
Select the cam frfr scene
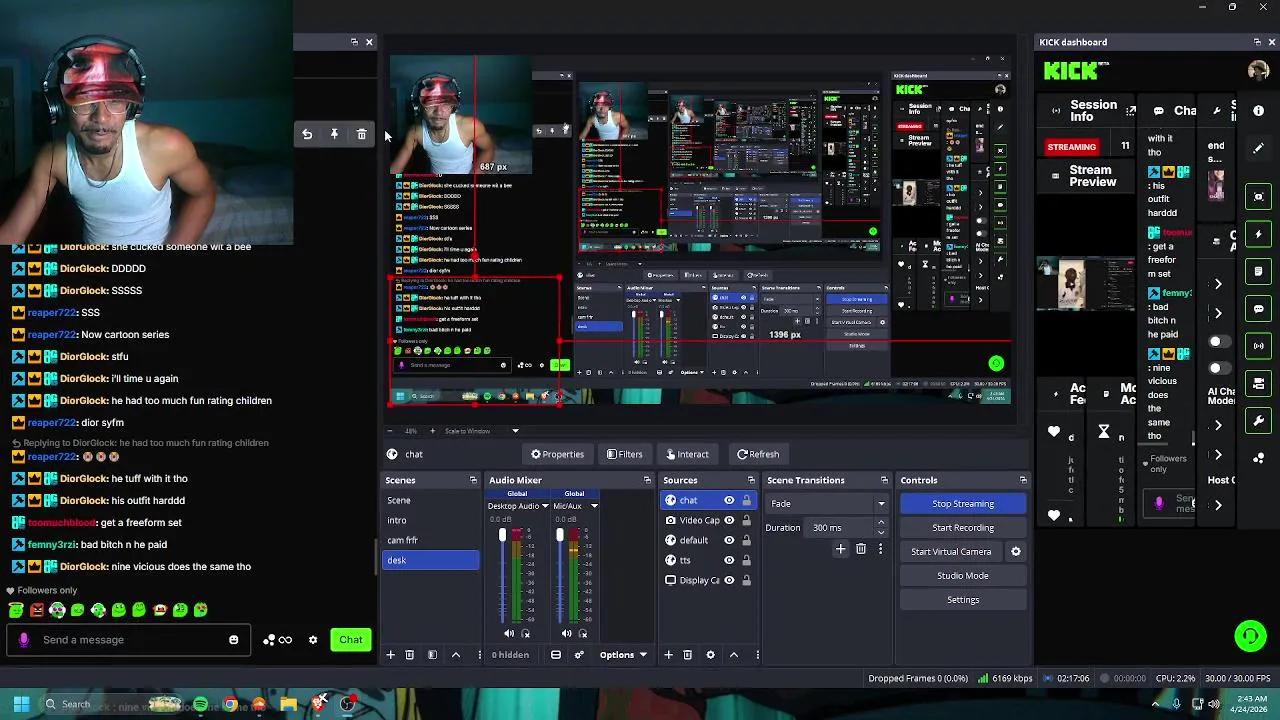click(x=431, y=540)
